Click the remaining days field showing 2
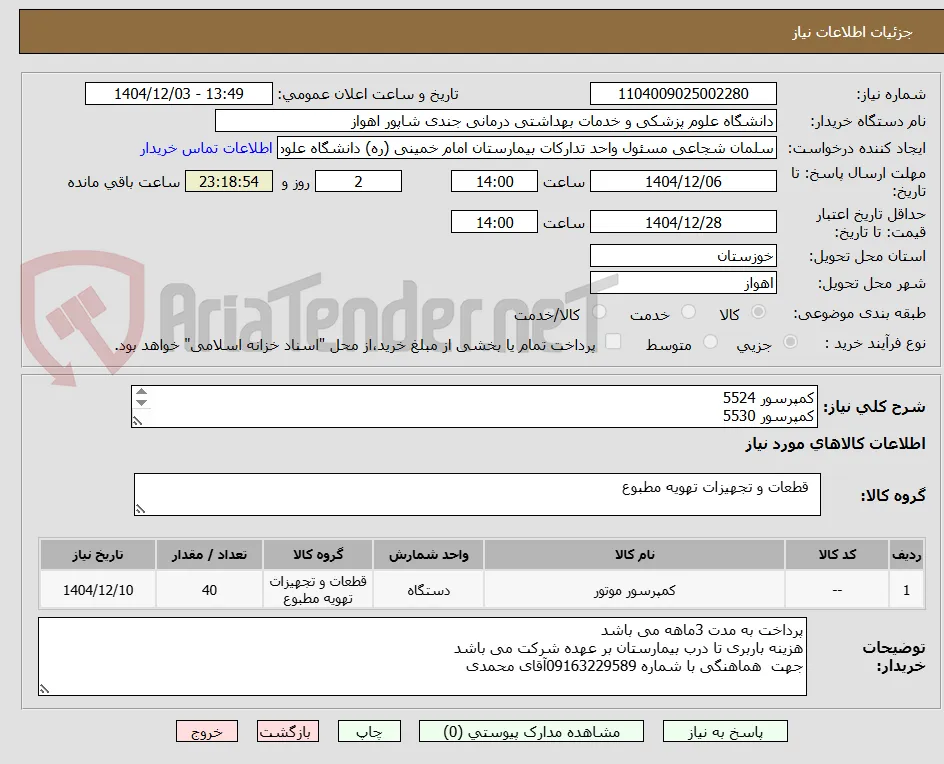This screenshot has width=944, height=764. coord(358,181)
